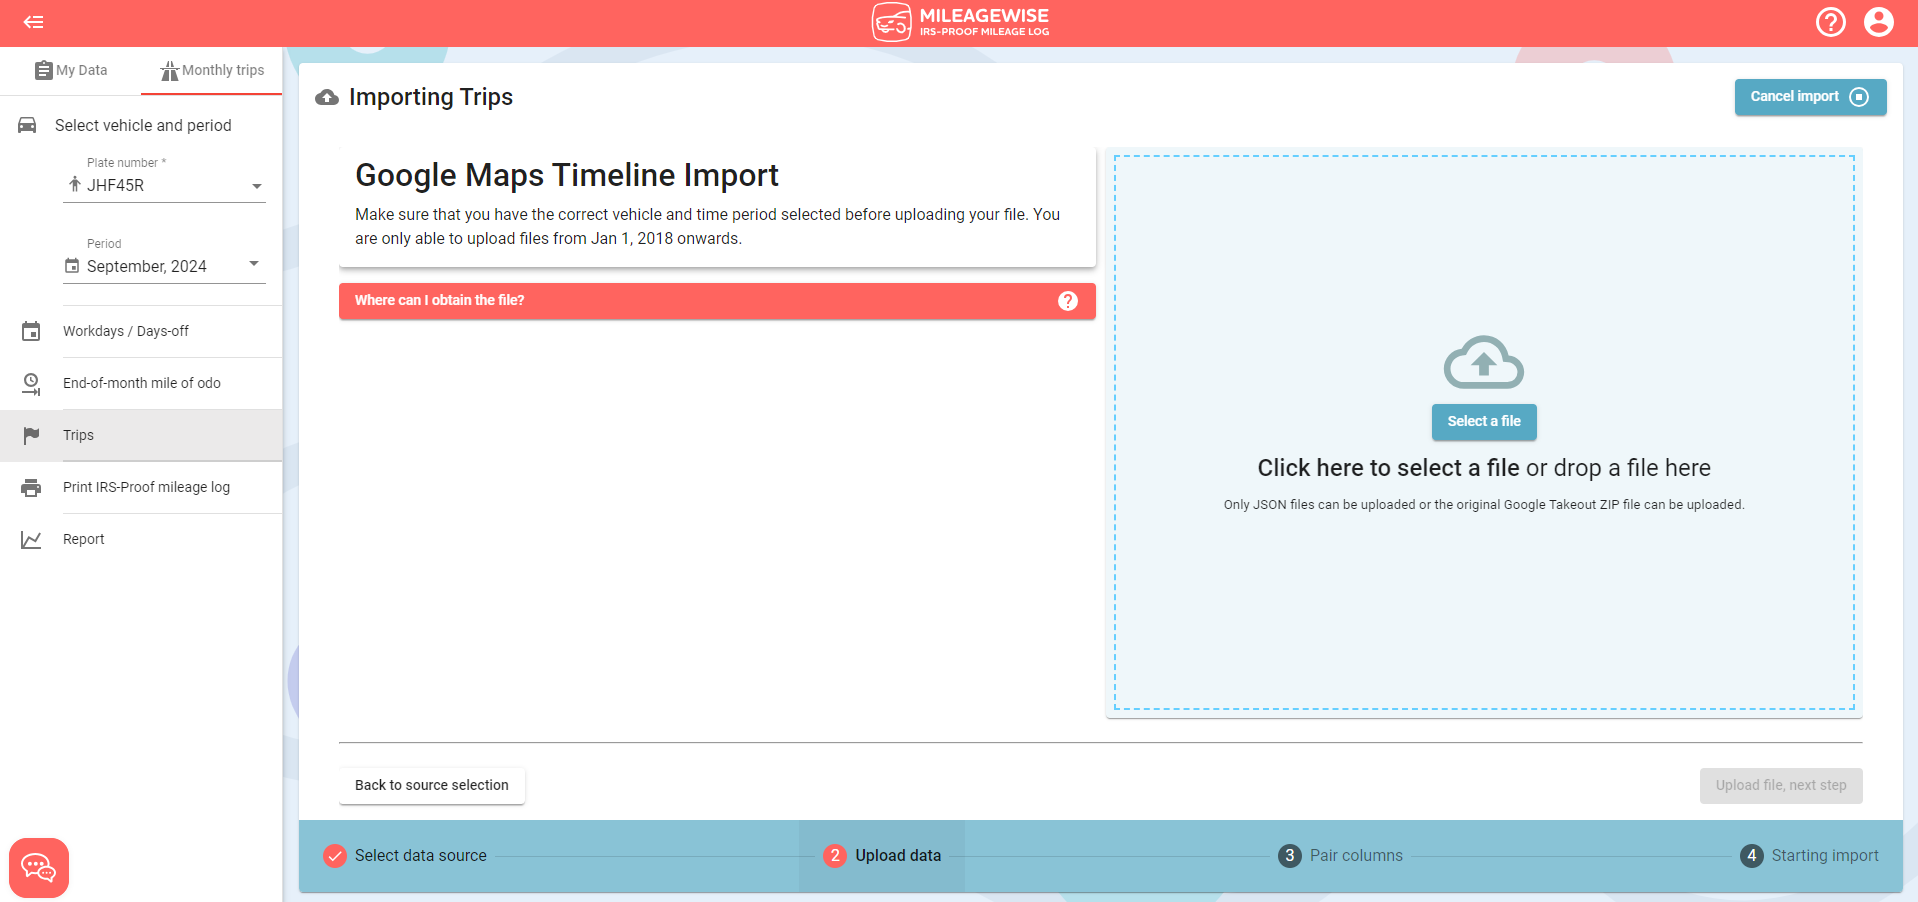The image size is (1918, 902).
Task: Switch to the Monthly trips tab
Action: 211,70
